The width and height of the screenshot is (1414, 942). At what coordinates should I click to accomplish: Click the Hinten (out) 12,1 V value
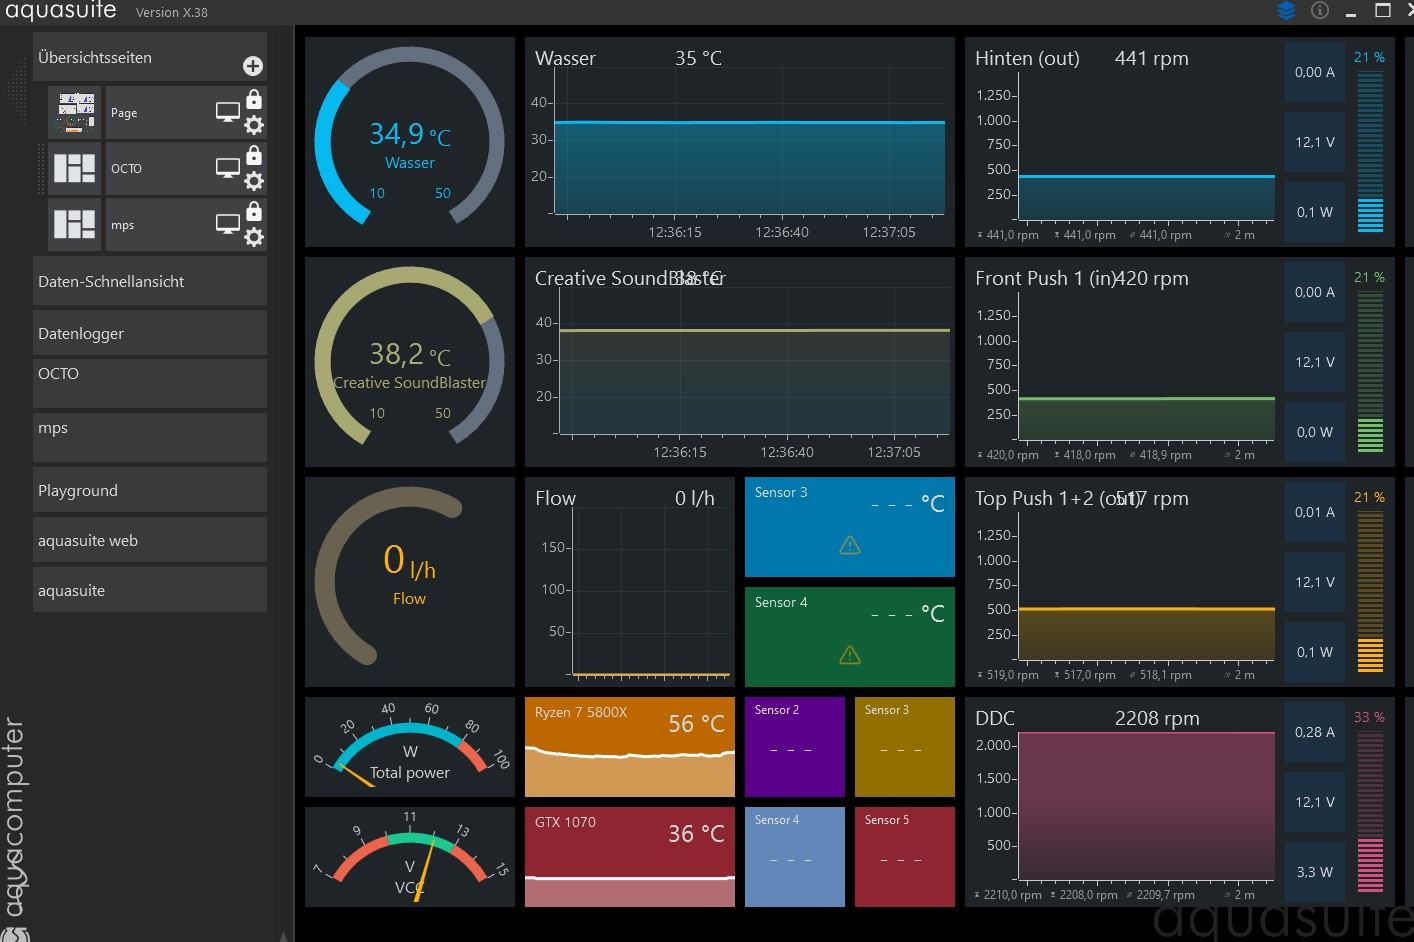(1314, 142)
